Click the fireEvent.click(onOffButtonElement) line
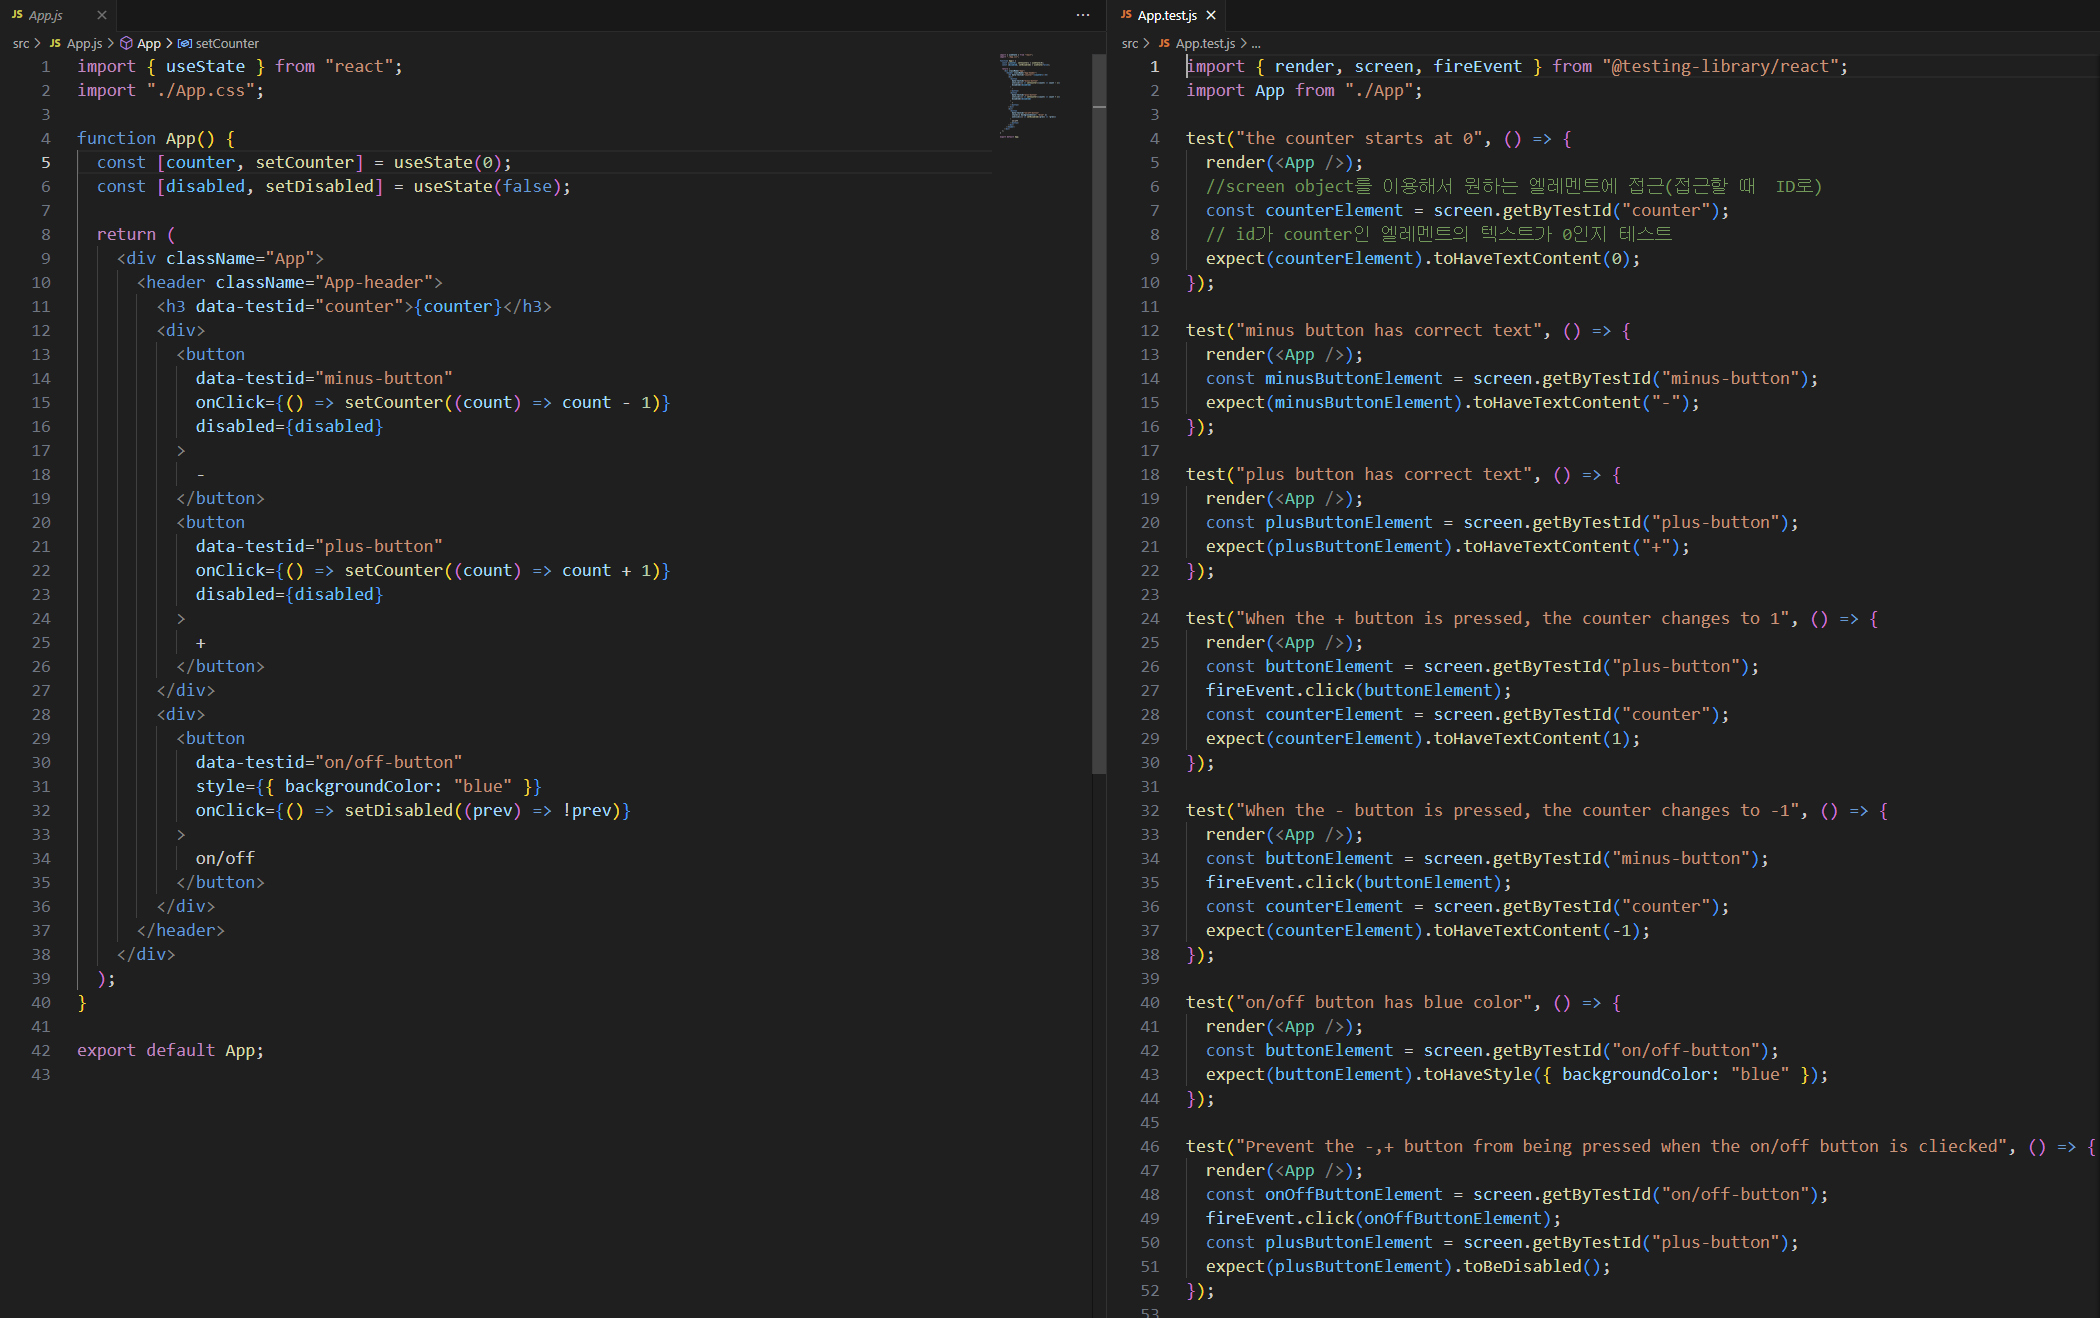The image size is (2100, 1318). (1383, 1218)
